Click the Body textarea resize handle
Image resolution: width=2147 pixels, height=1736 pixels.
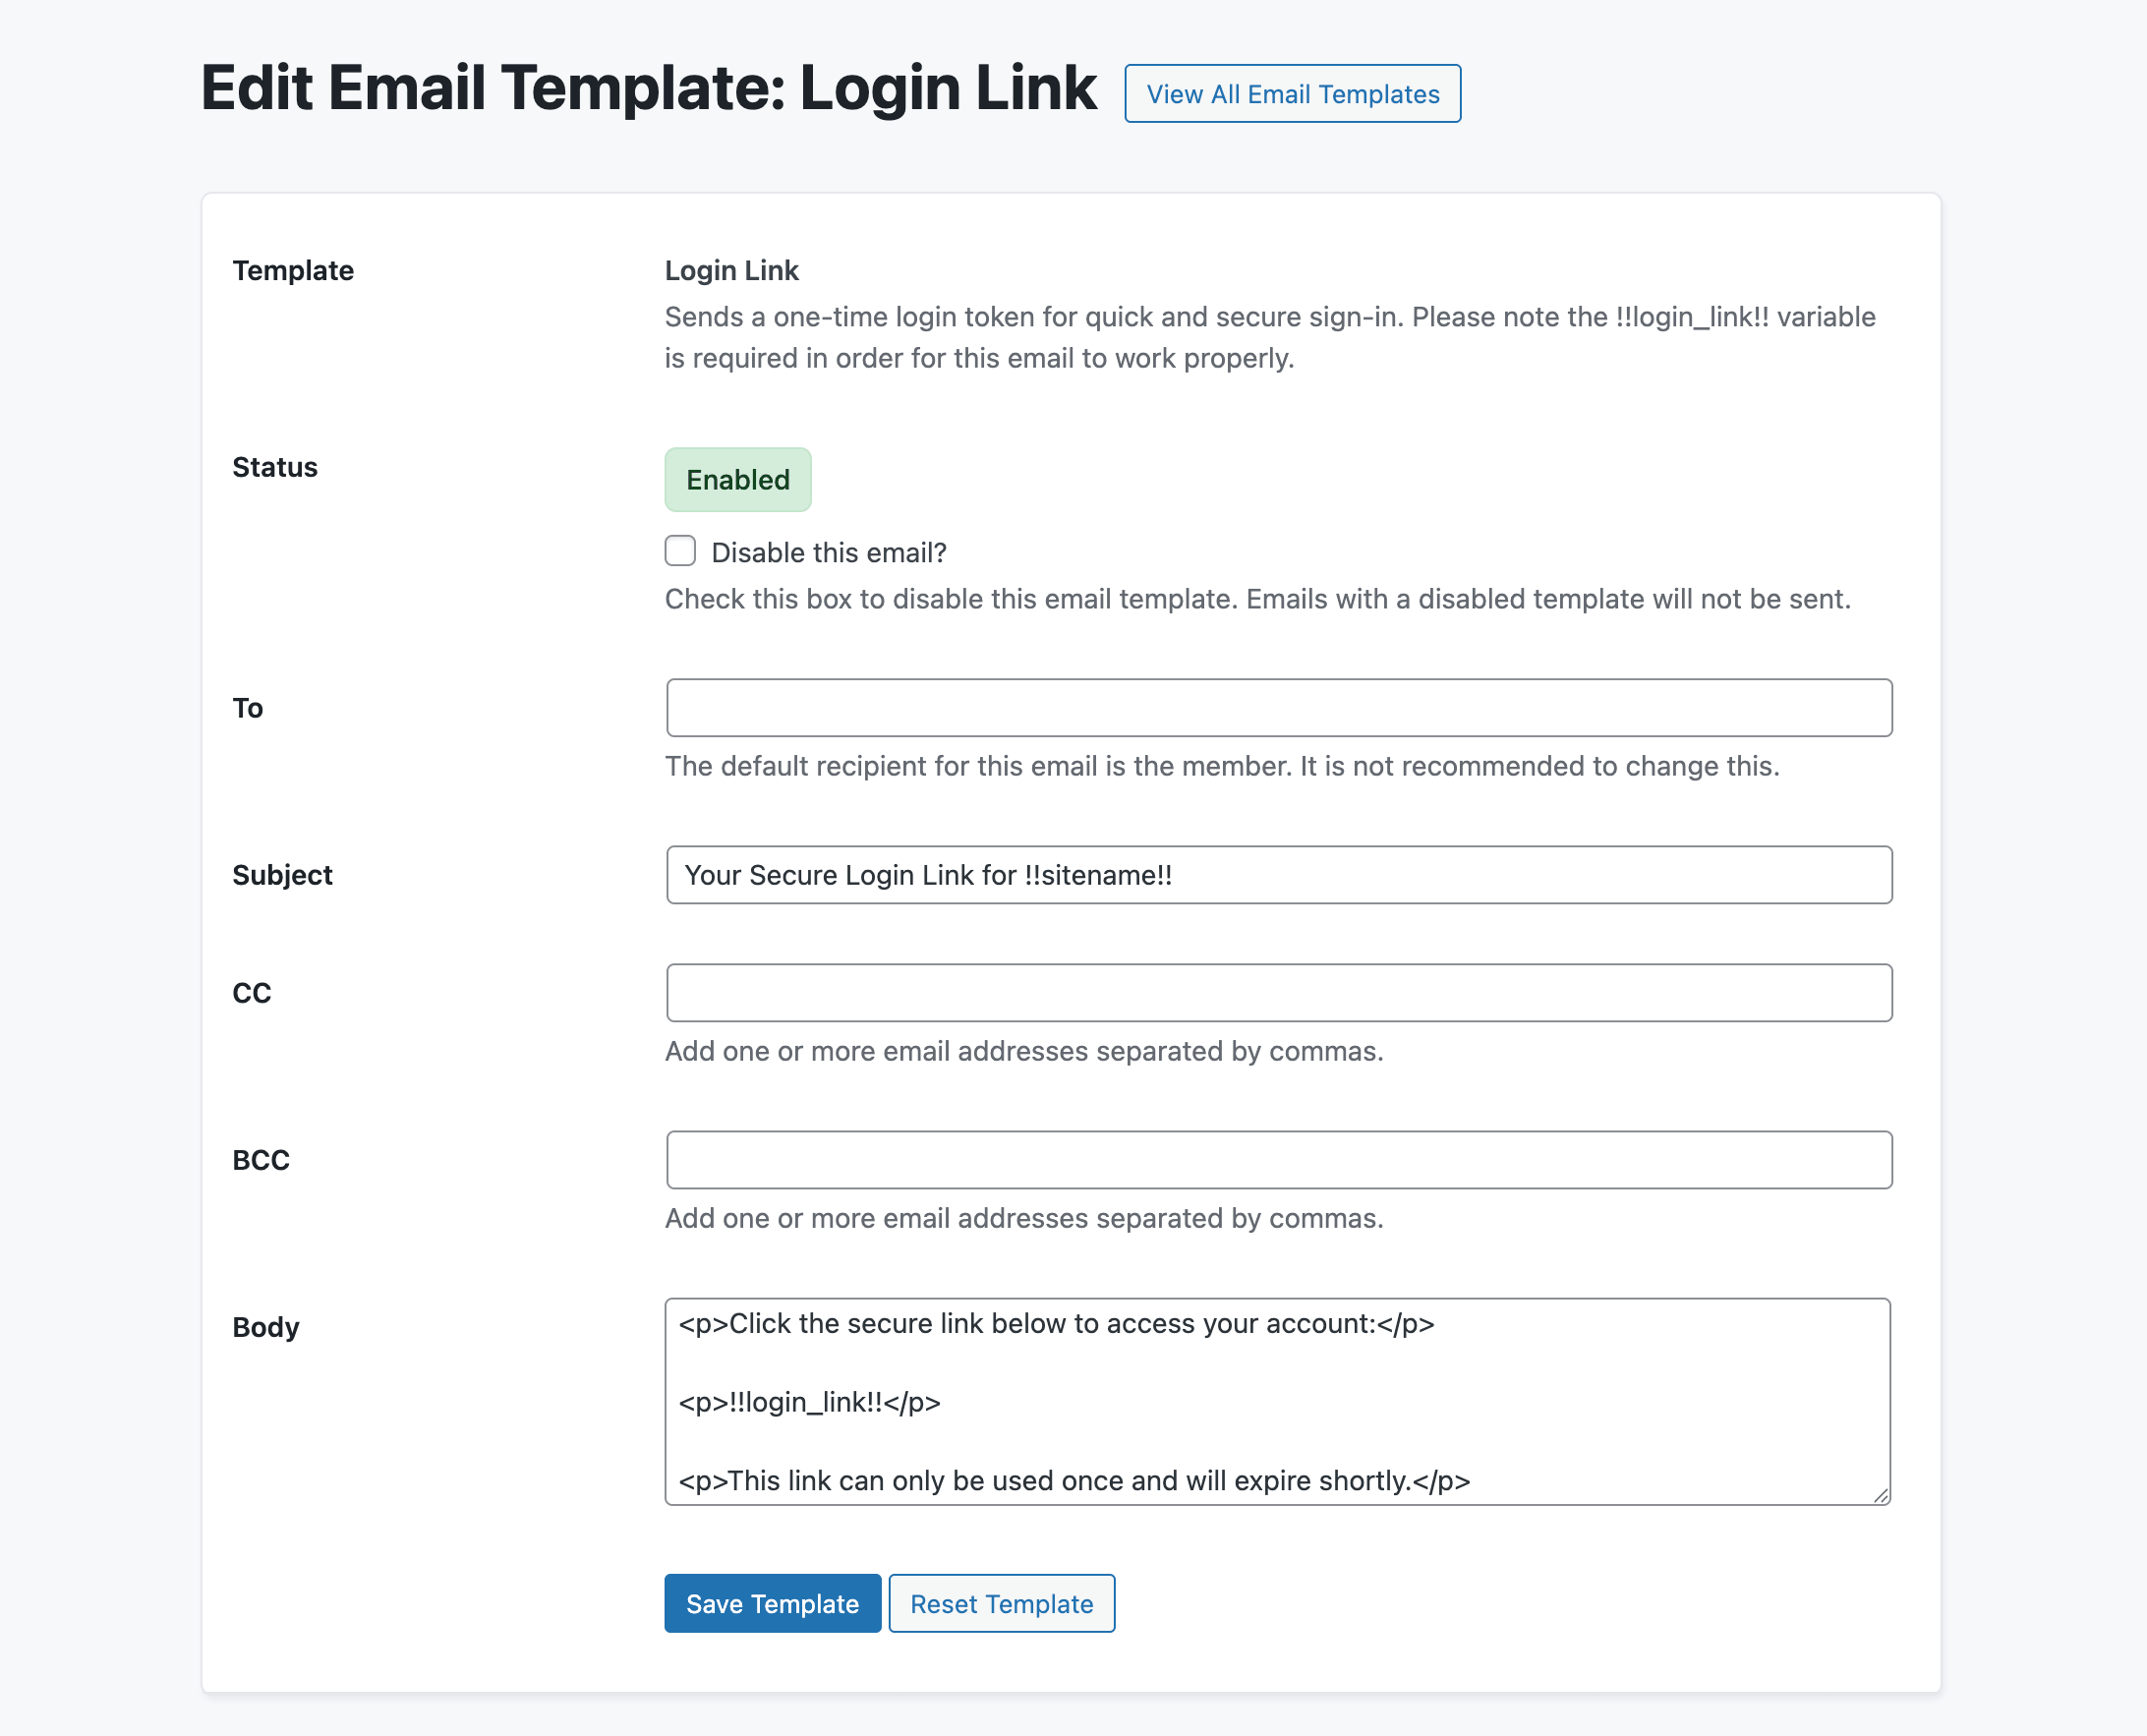point(1884,1498)
